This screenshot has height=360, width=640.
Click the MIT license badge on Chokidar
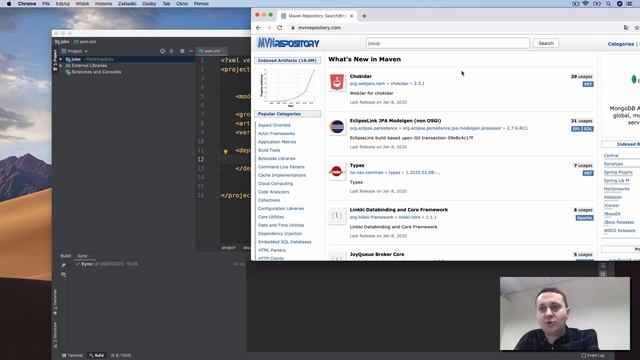coord(588,84)
